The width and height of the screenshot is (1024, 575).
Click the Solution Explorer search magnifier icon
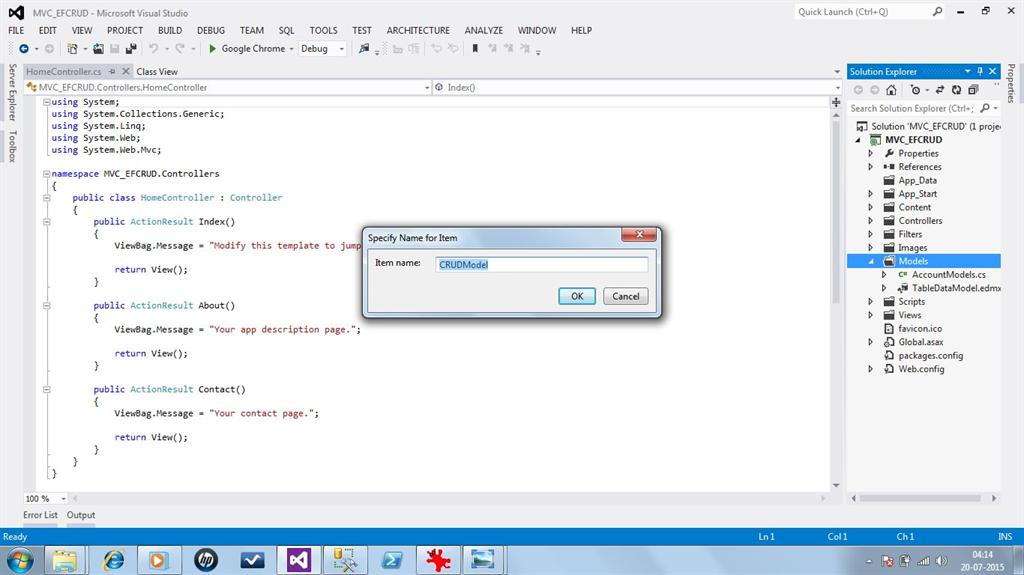coord(985,108)
